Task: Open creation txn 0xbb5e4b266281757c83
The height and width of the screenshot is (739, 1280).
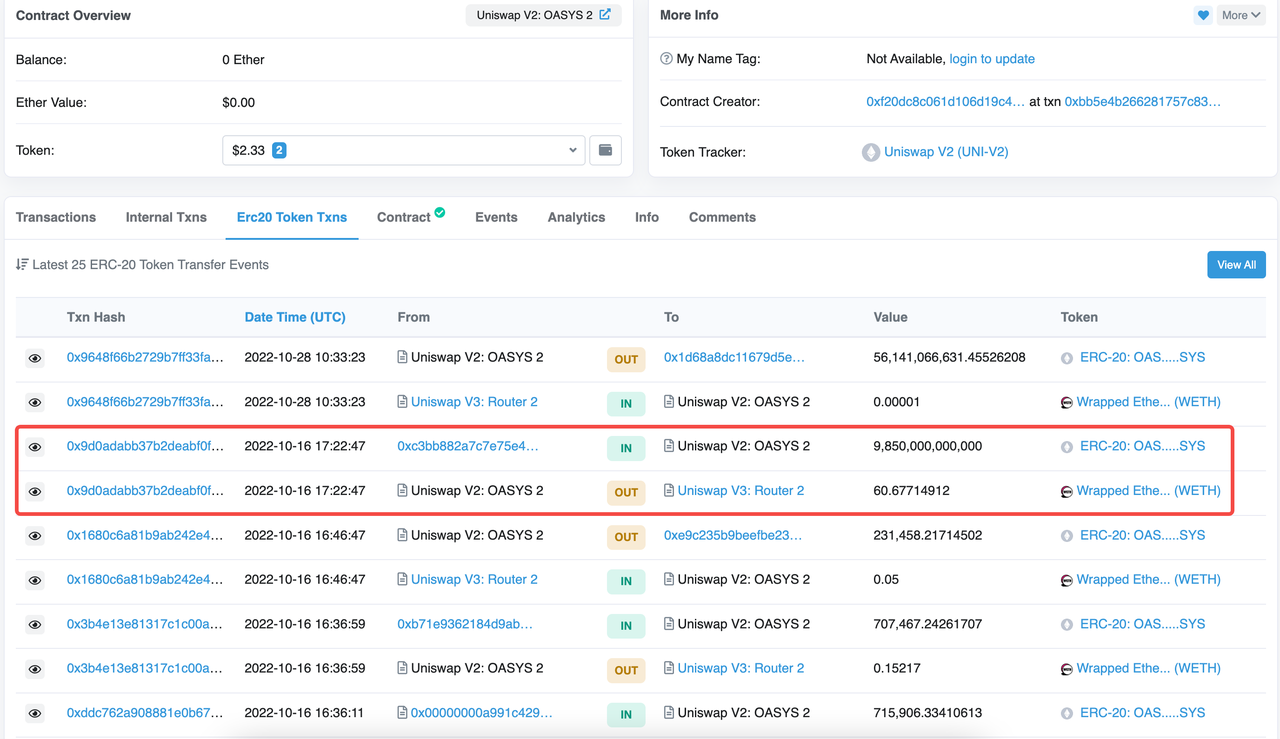Action: click(1143, 102)
